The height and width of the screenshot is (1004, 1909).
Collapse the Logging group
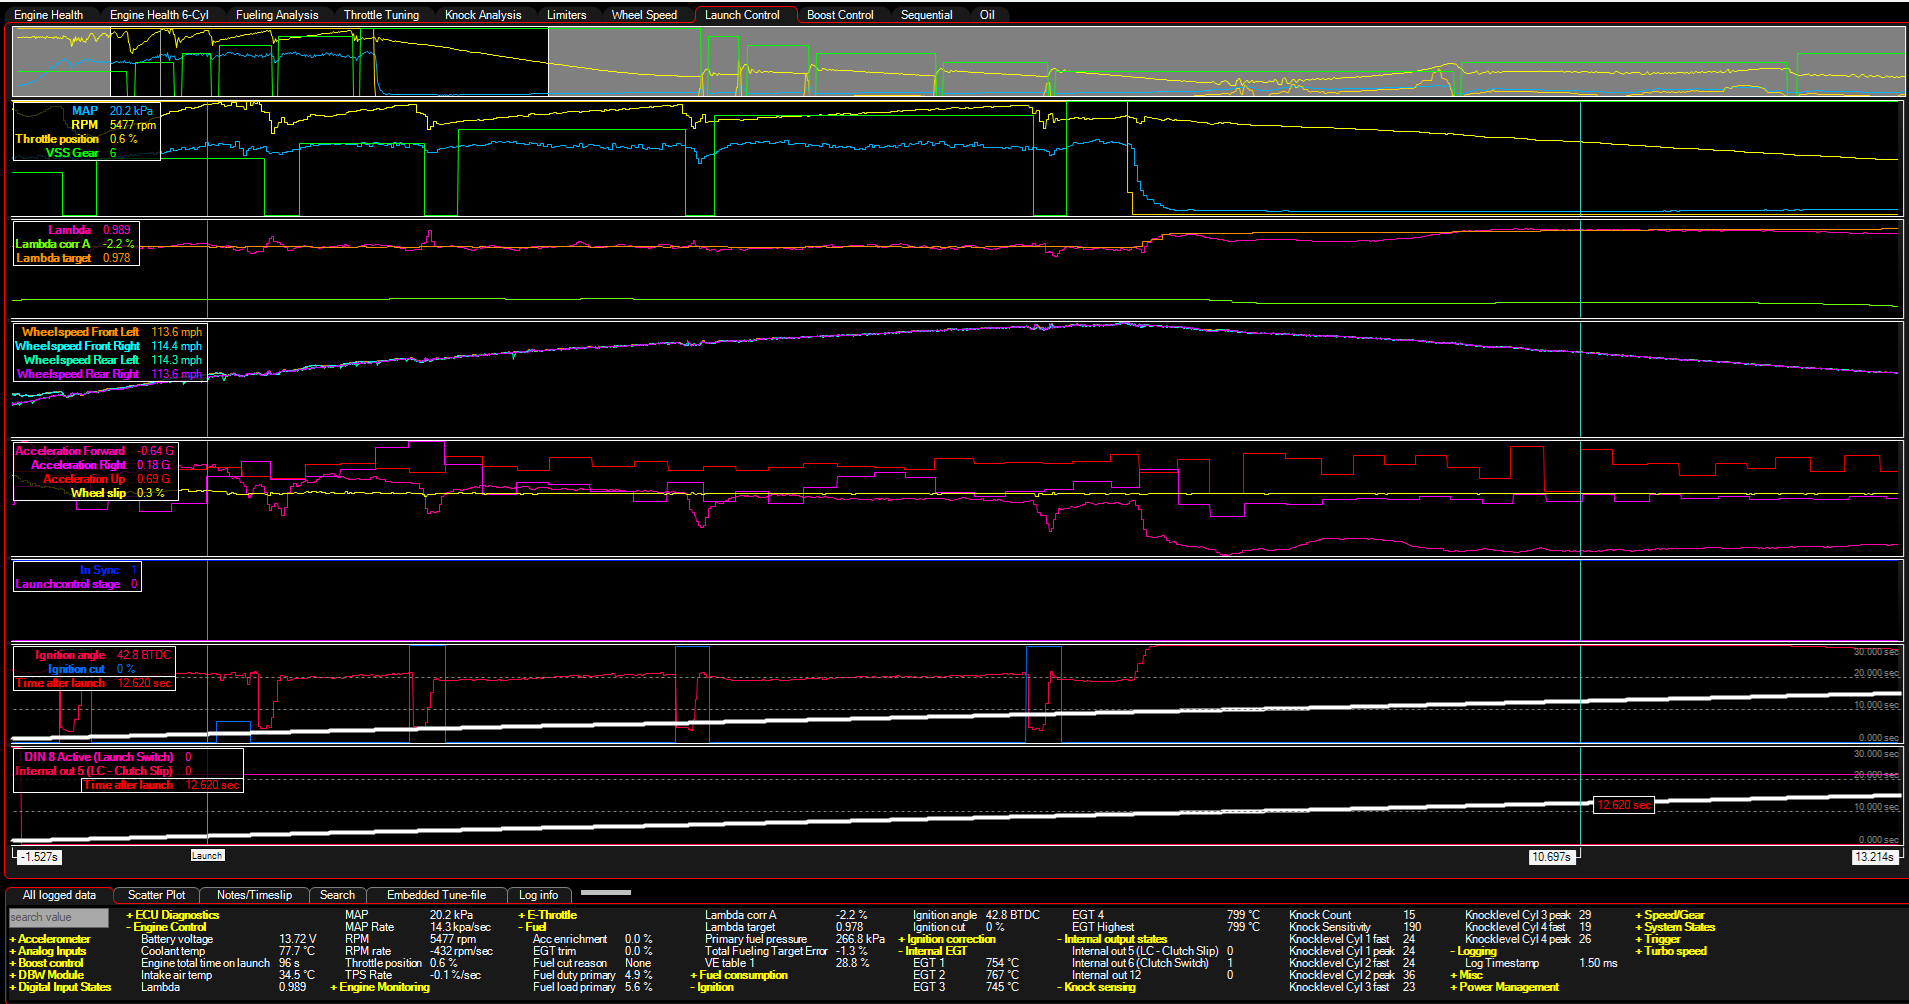1473,951
